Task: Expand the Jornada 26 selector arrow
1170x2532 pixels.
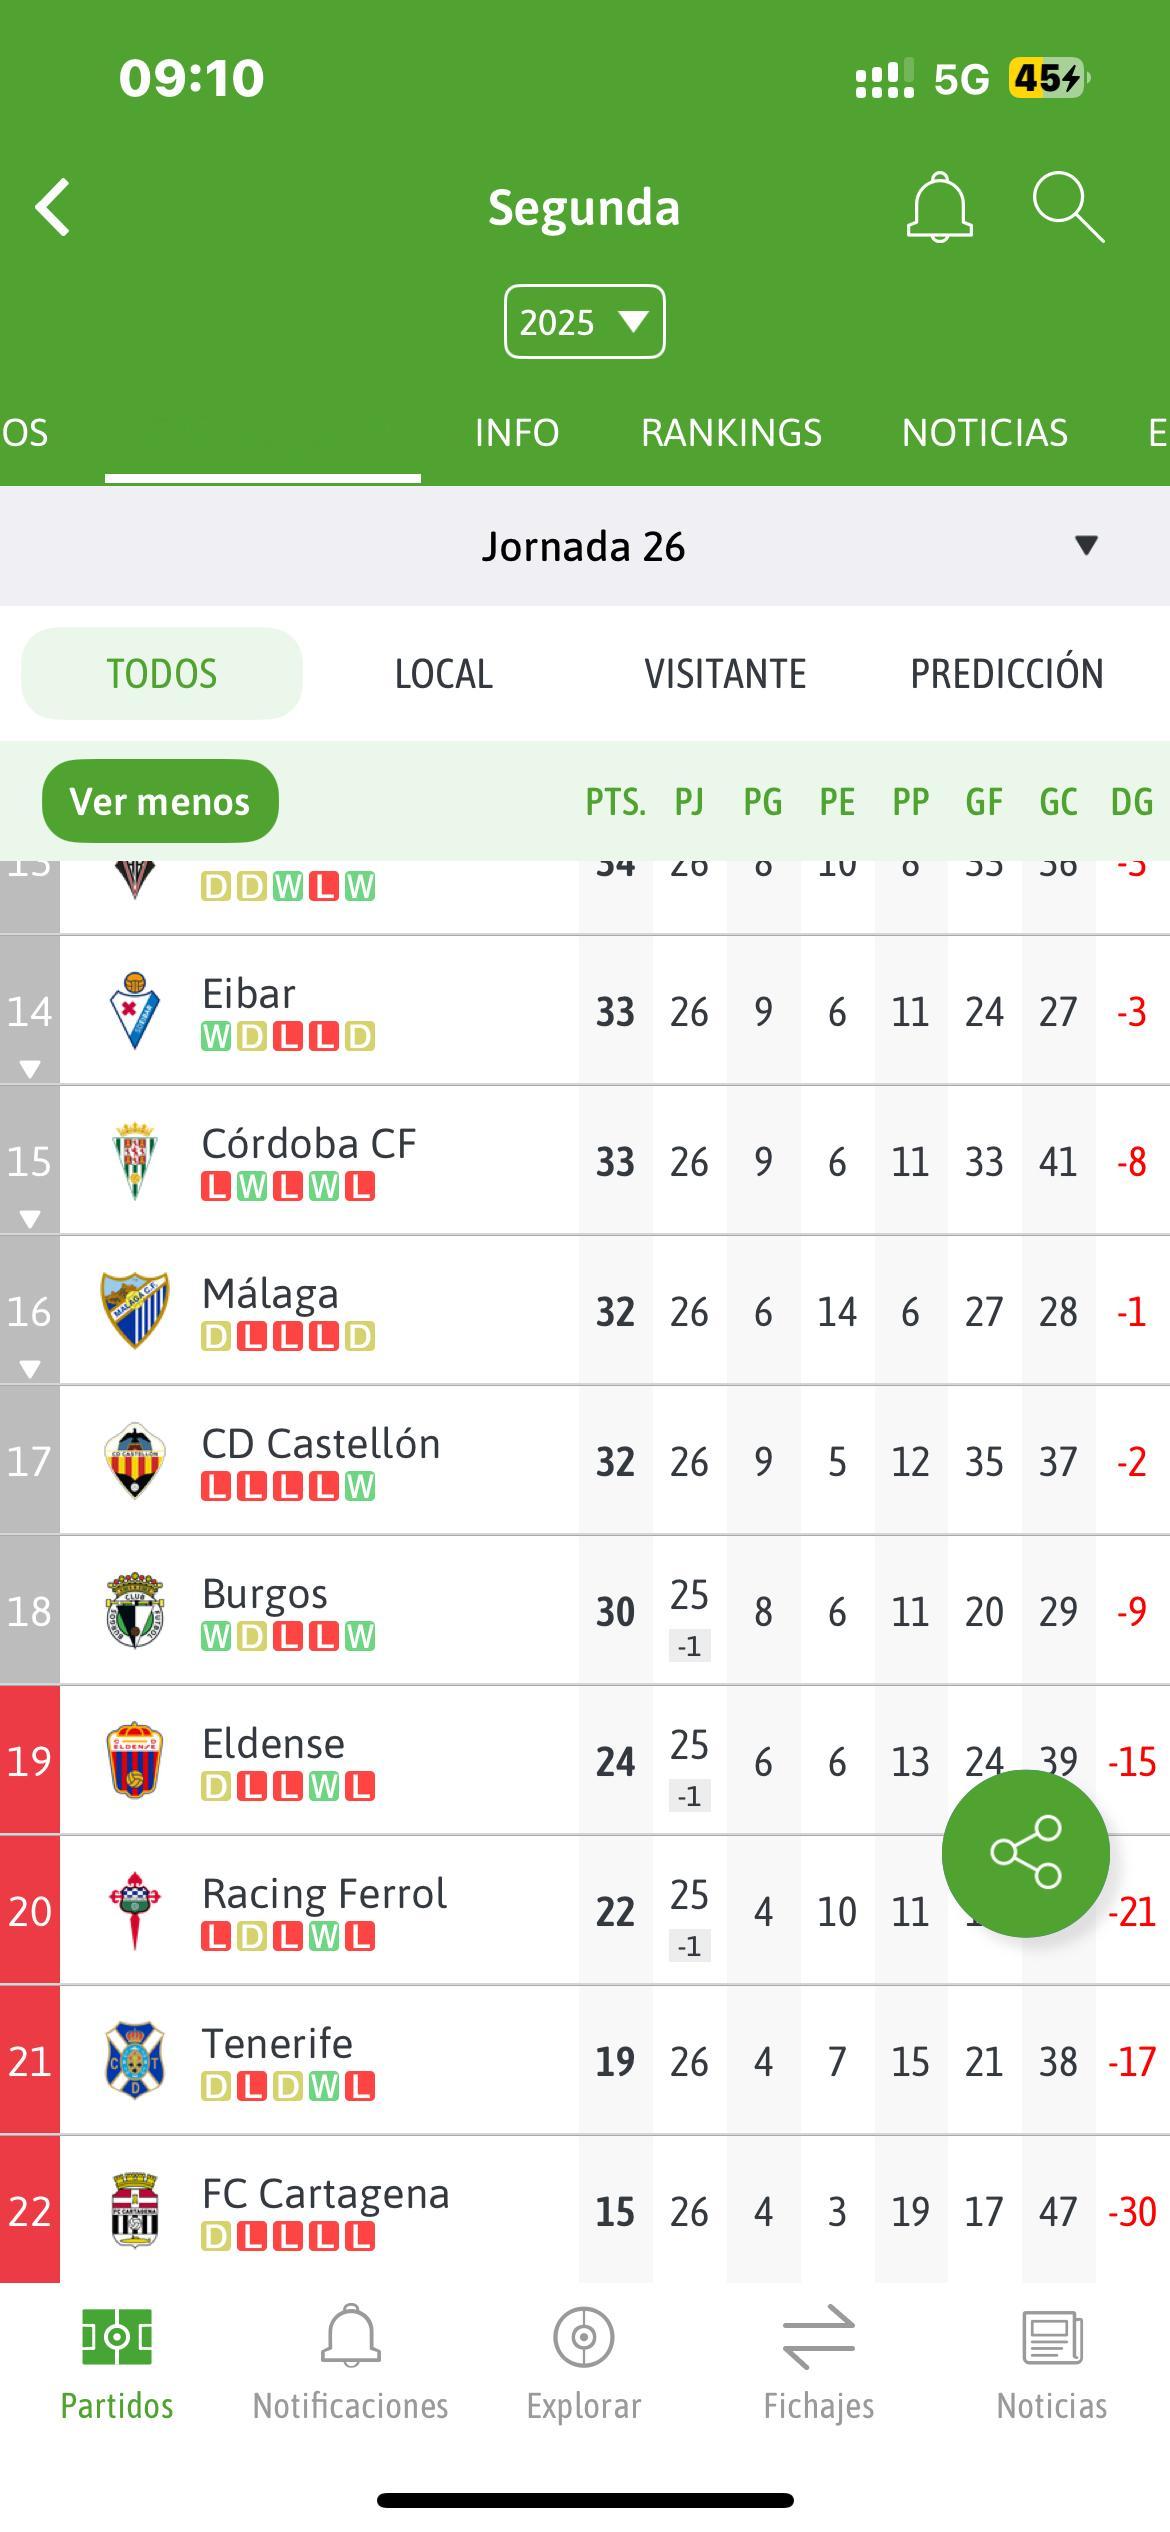Action: (1086, 545)
